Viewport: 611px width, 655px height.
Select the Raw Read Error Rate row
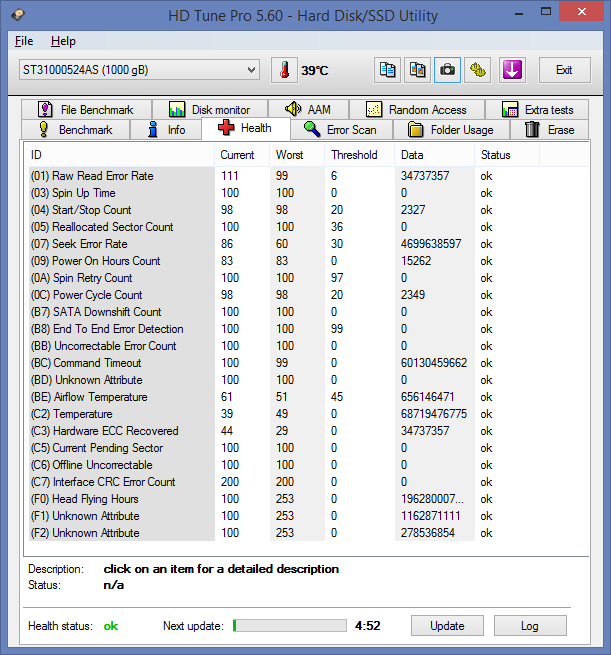coord(284,176)
